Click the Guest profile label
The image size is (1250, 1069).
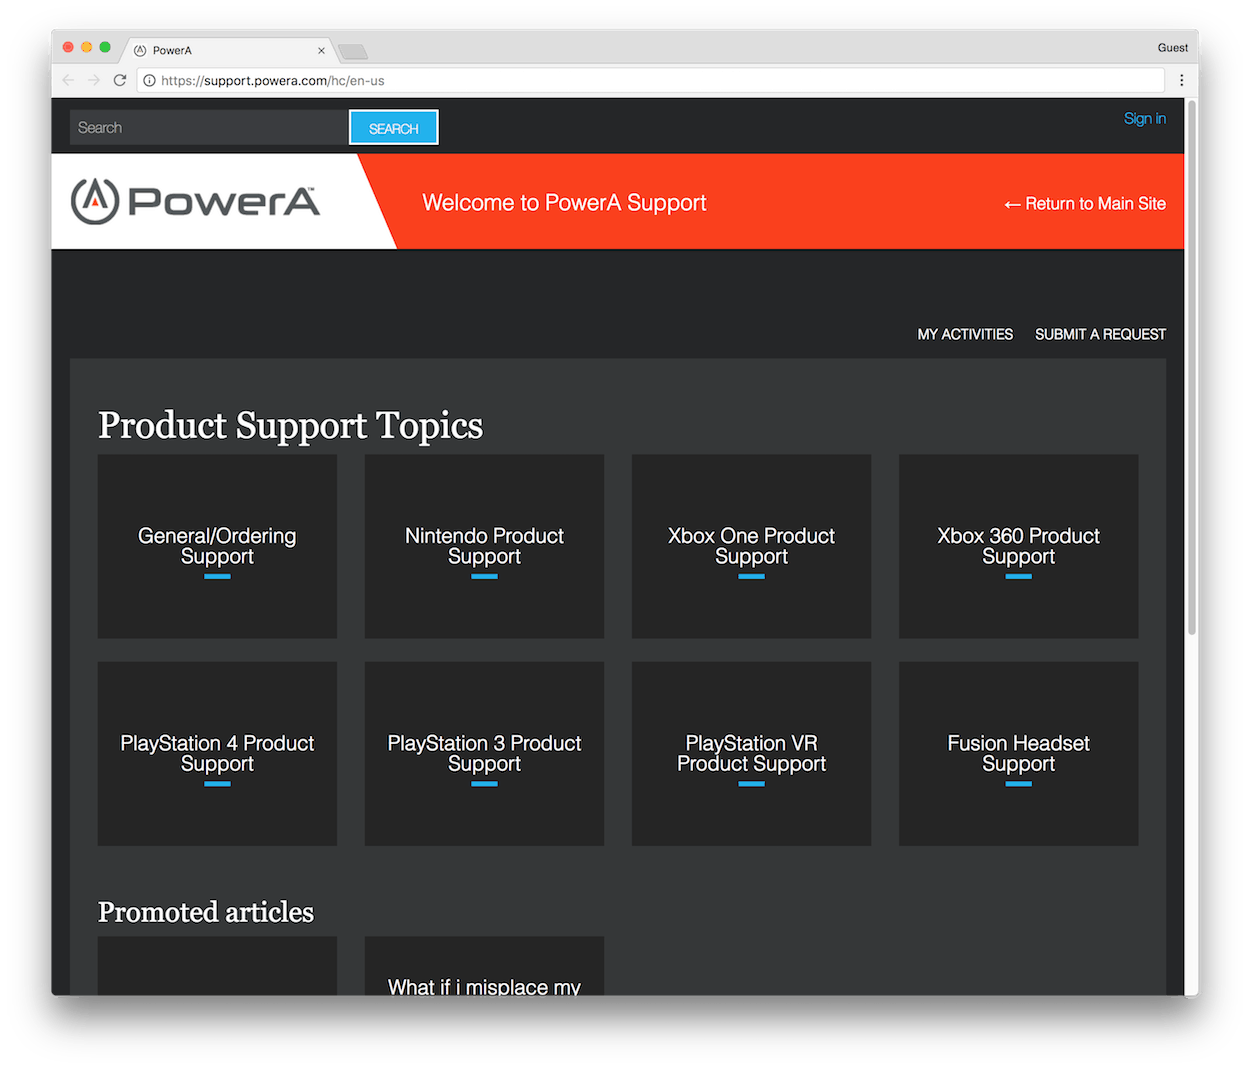pyautogui.click(x=1173, y=48)
